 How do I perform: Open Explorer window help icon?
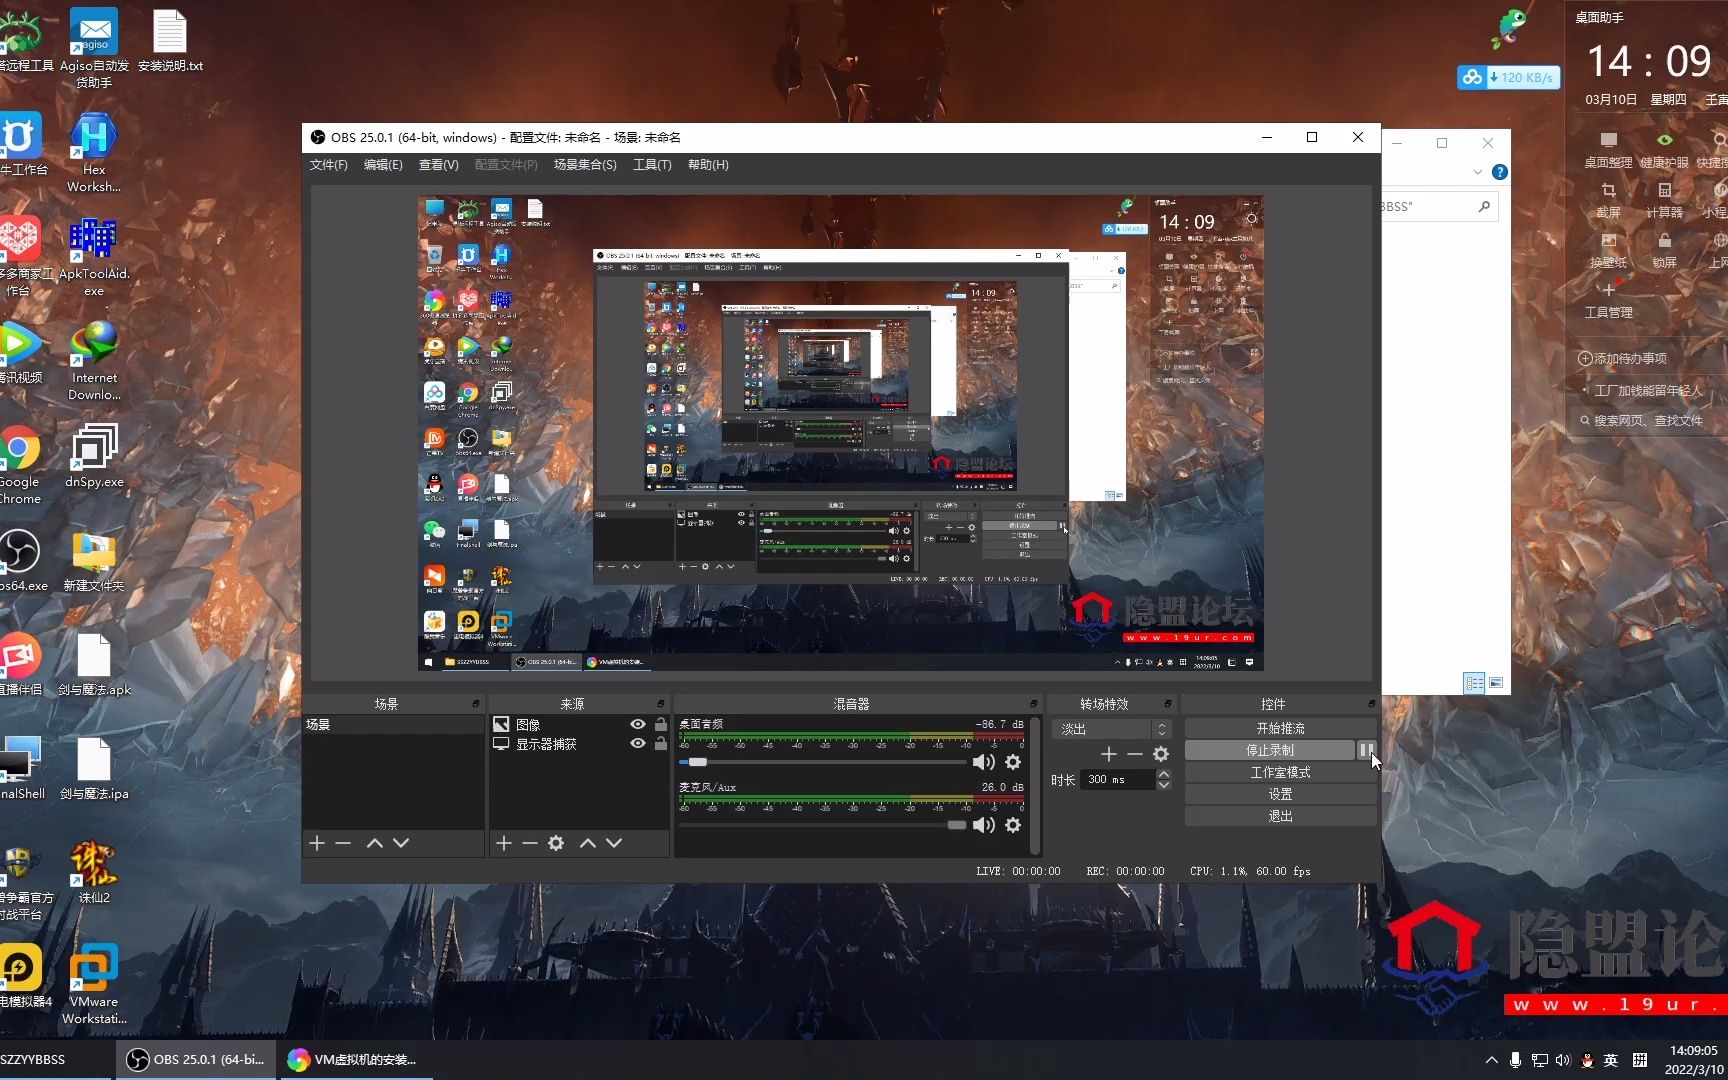(1500, 172)
